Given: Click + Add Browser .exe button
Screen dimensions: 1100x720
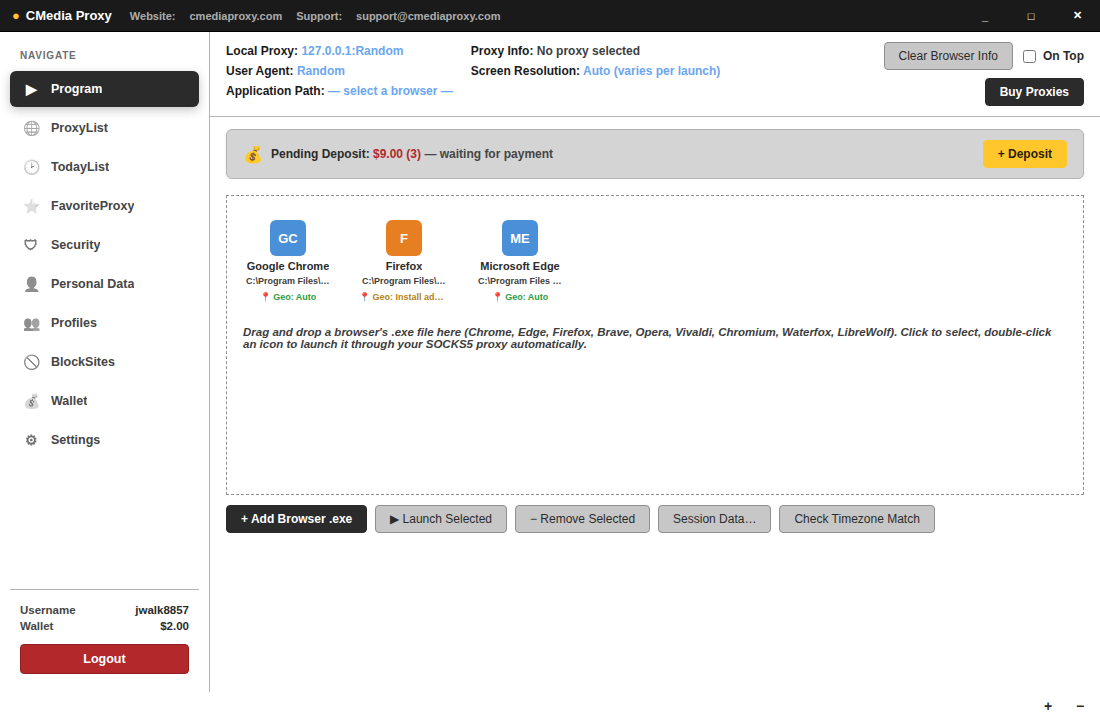Looking at the screenshot, I should click(296, 519).
